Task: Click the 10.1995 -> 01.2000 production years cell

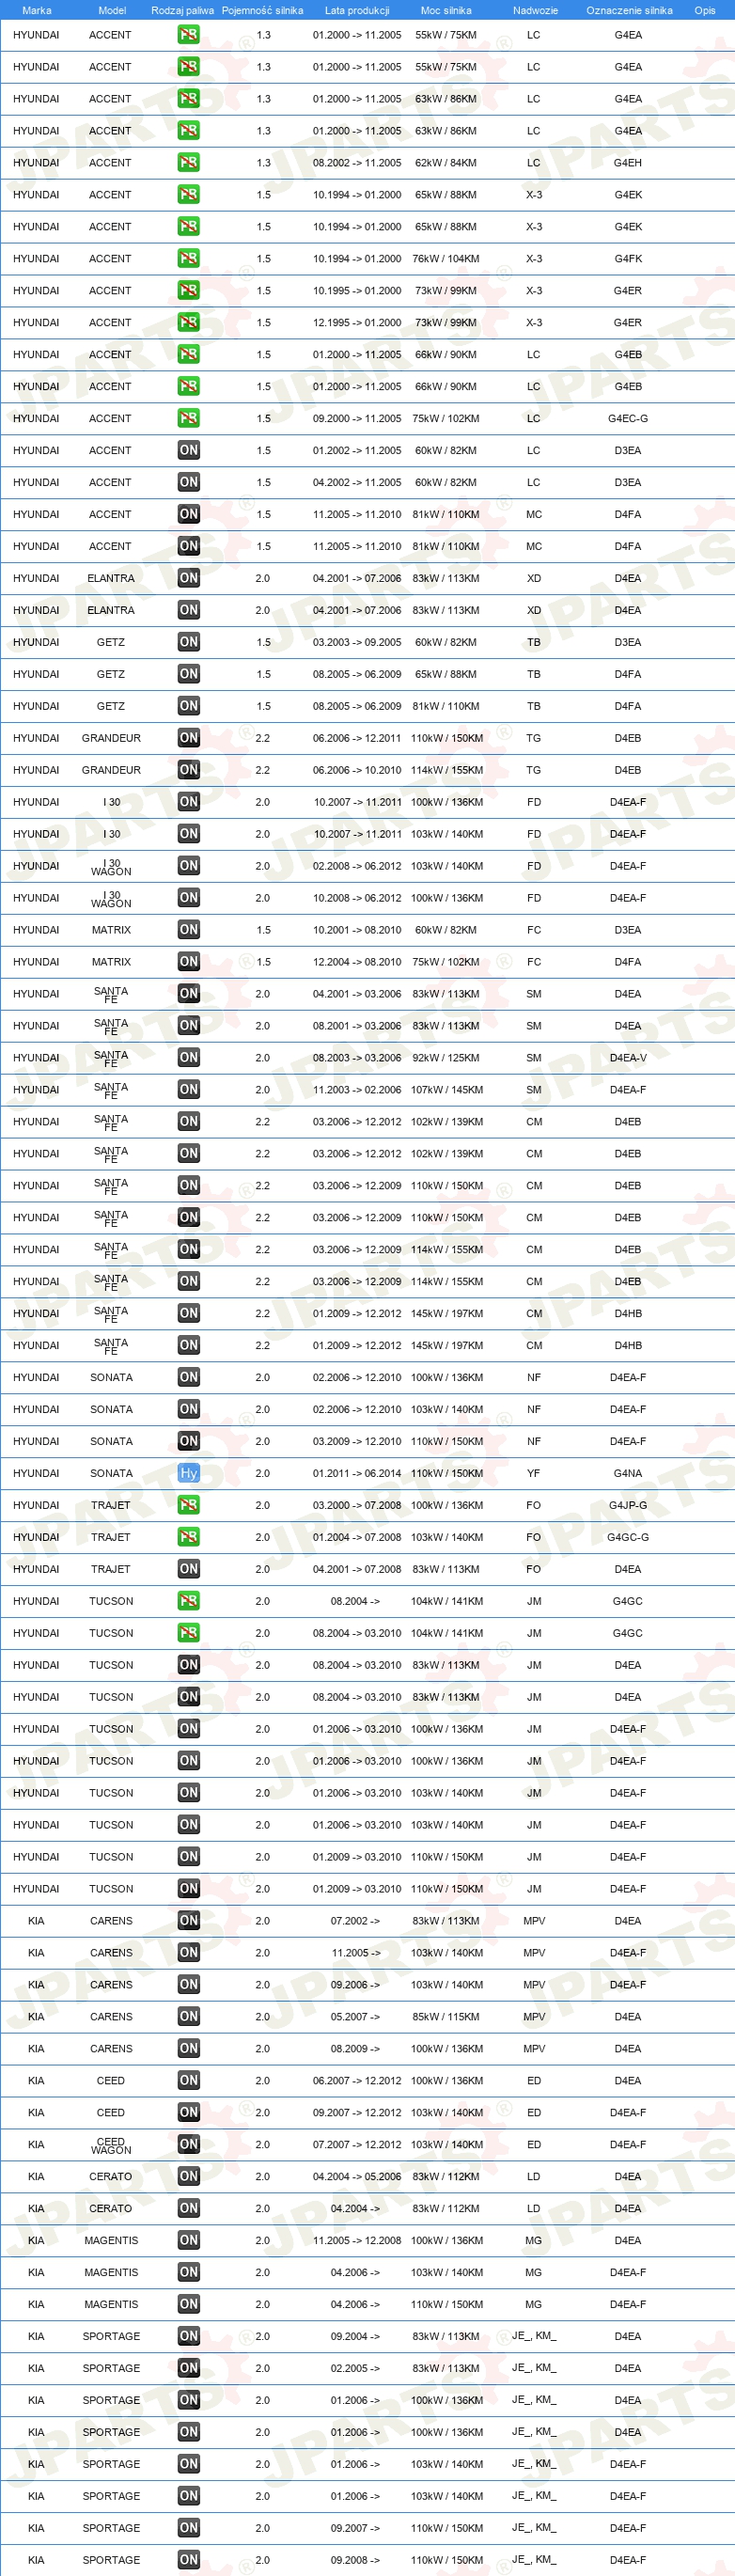Action: (x=357, y=291)
